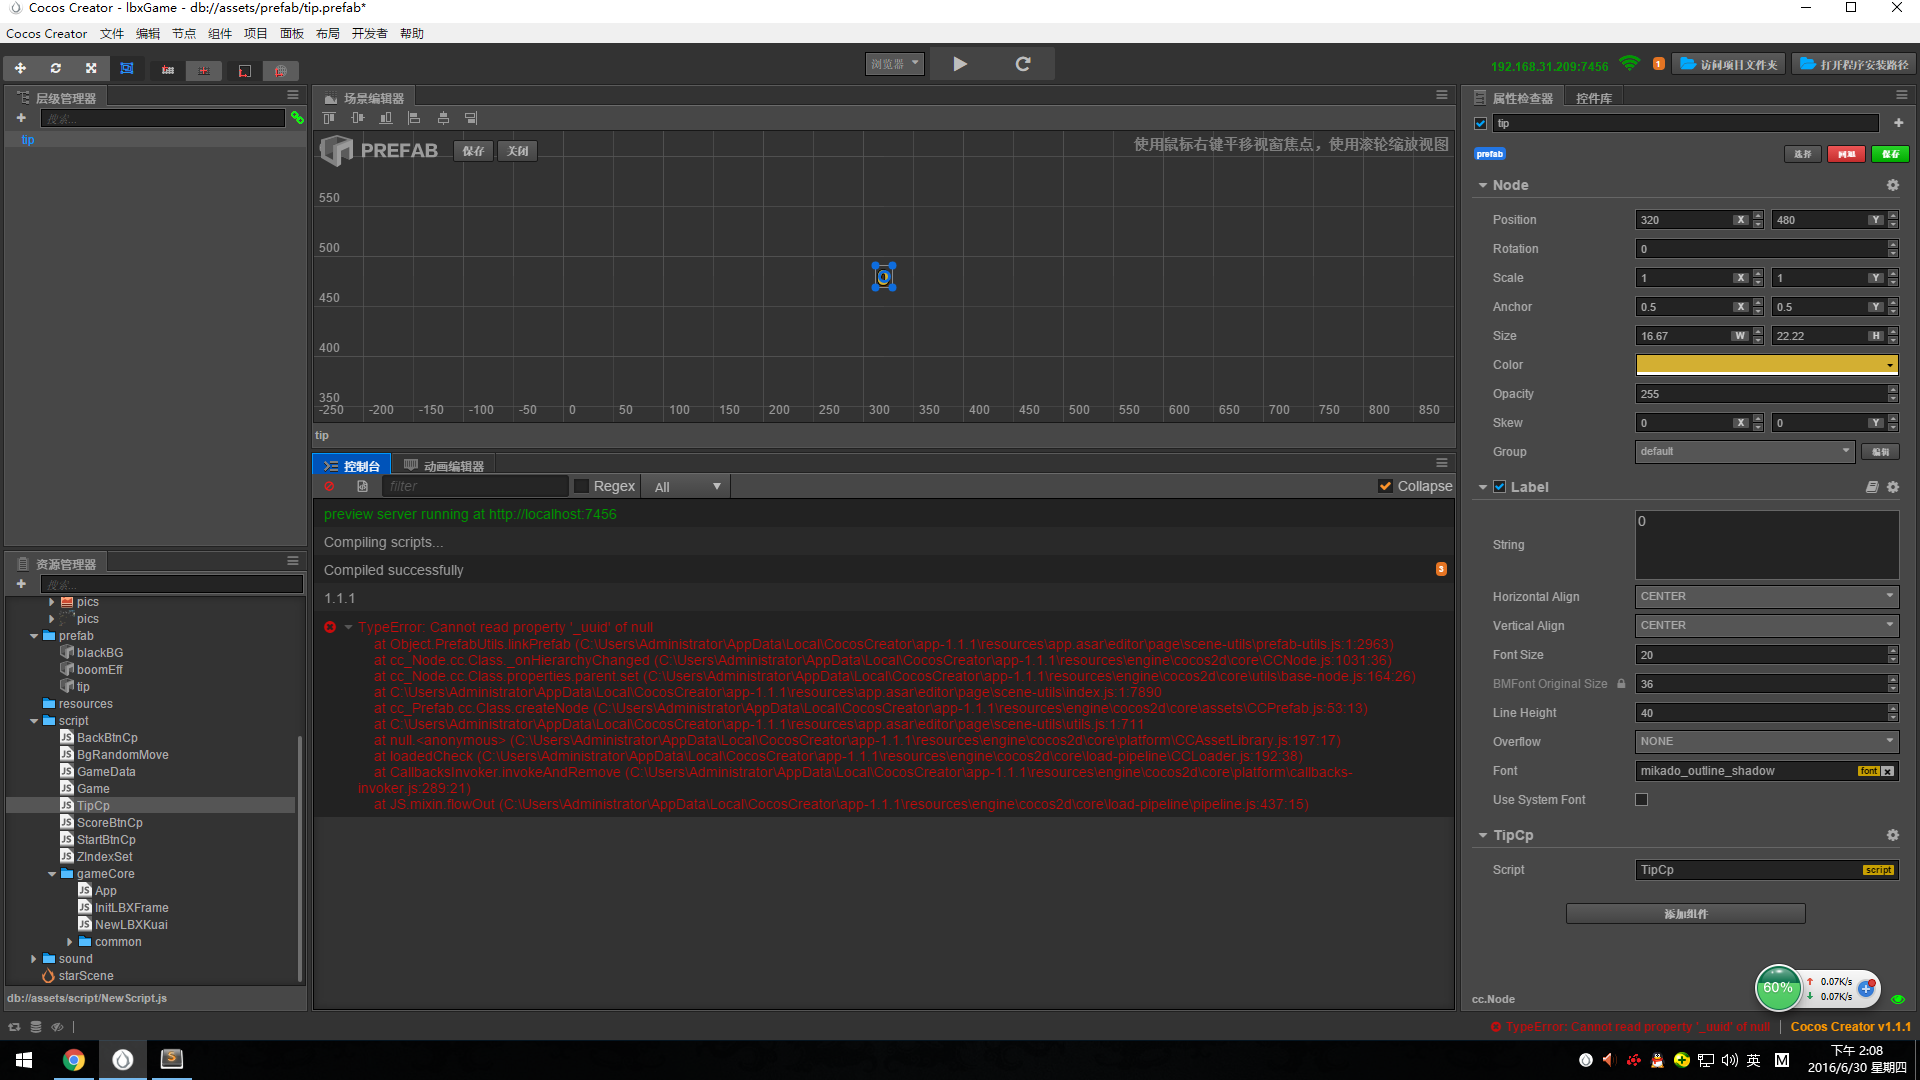Open the Horizontal Align dropdown

tap(1766, 596)
